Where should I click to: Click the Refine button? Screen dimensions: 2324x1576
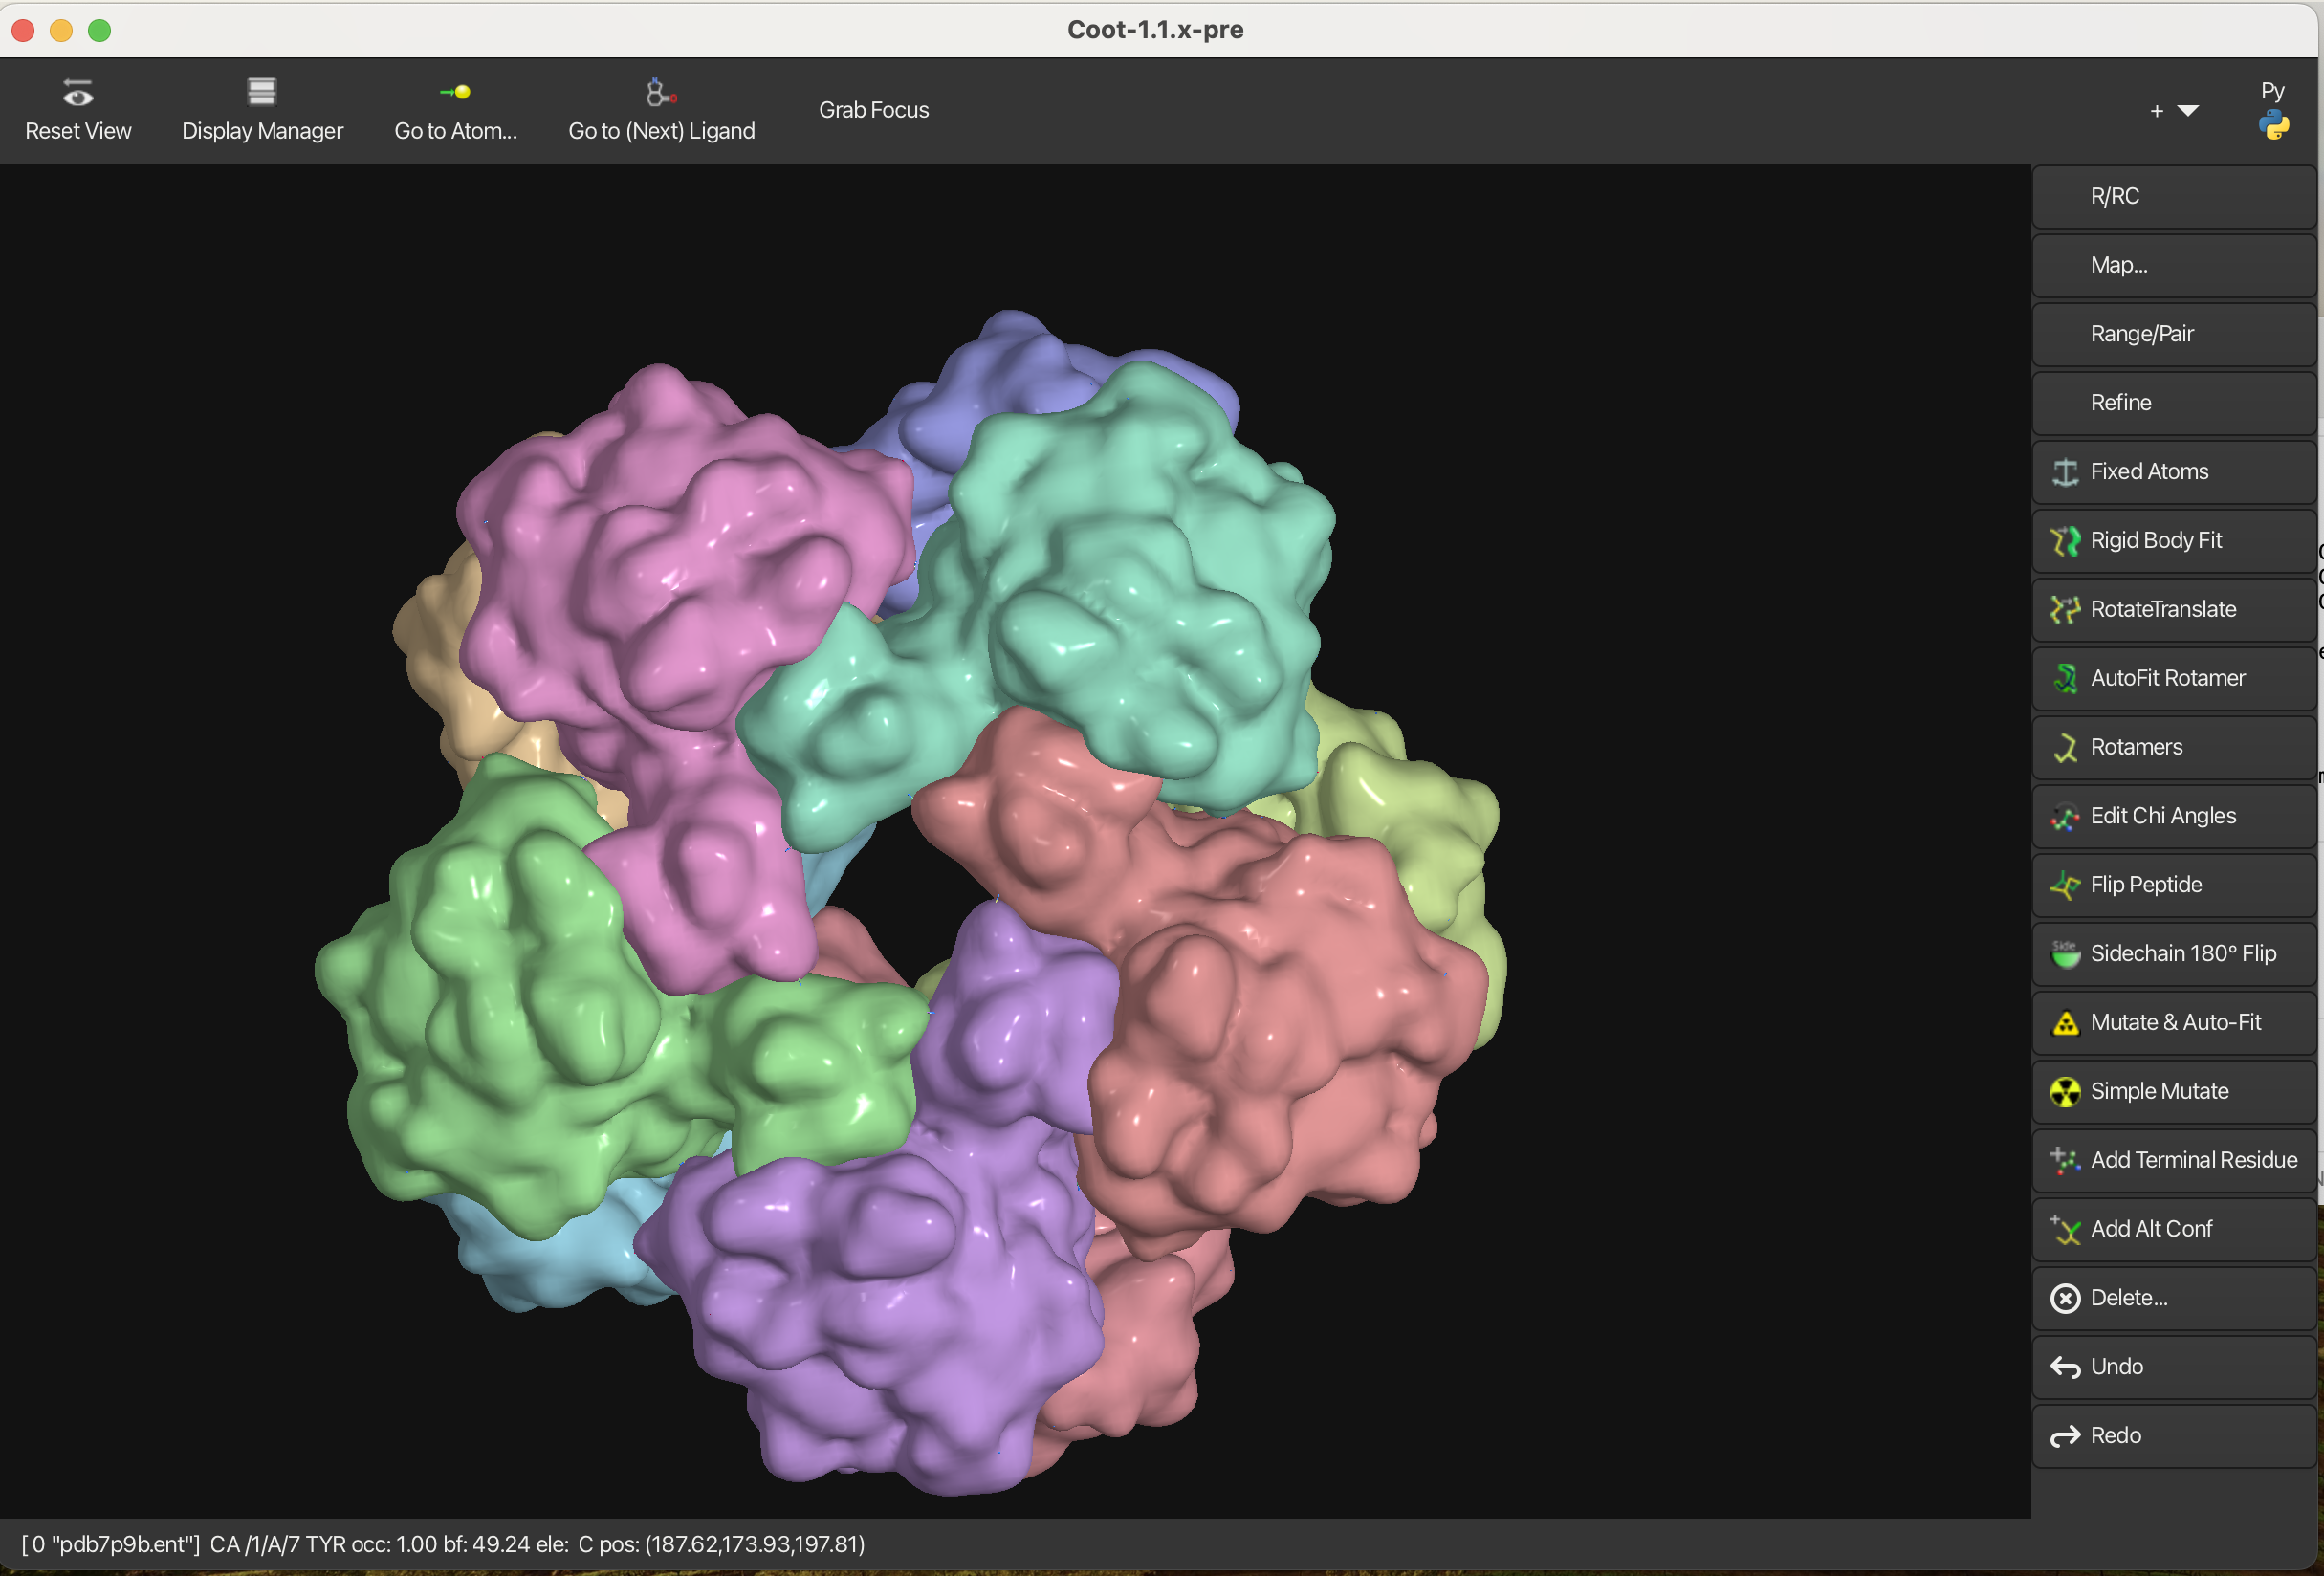2174,403
